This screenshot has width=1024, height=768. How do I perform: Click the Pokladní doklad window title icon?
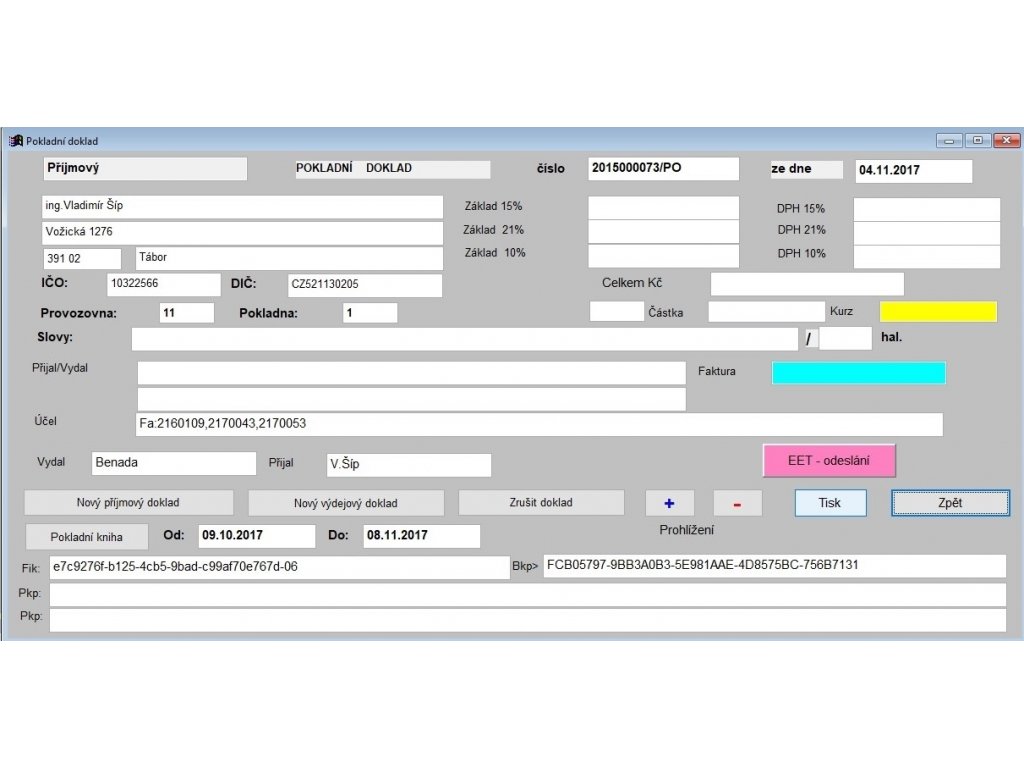click(16, 141)
